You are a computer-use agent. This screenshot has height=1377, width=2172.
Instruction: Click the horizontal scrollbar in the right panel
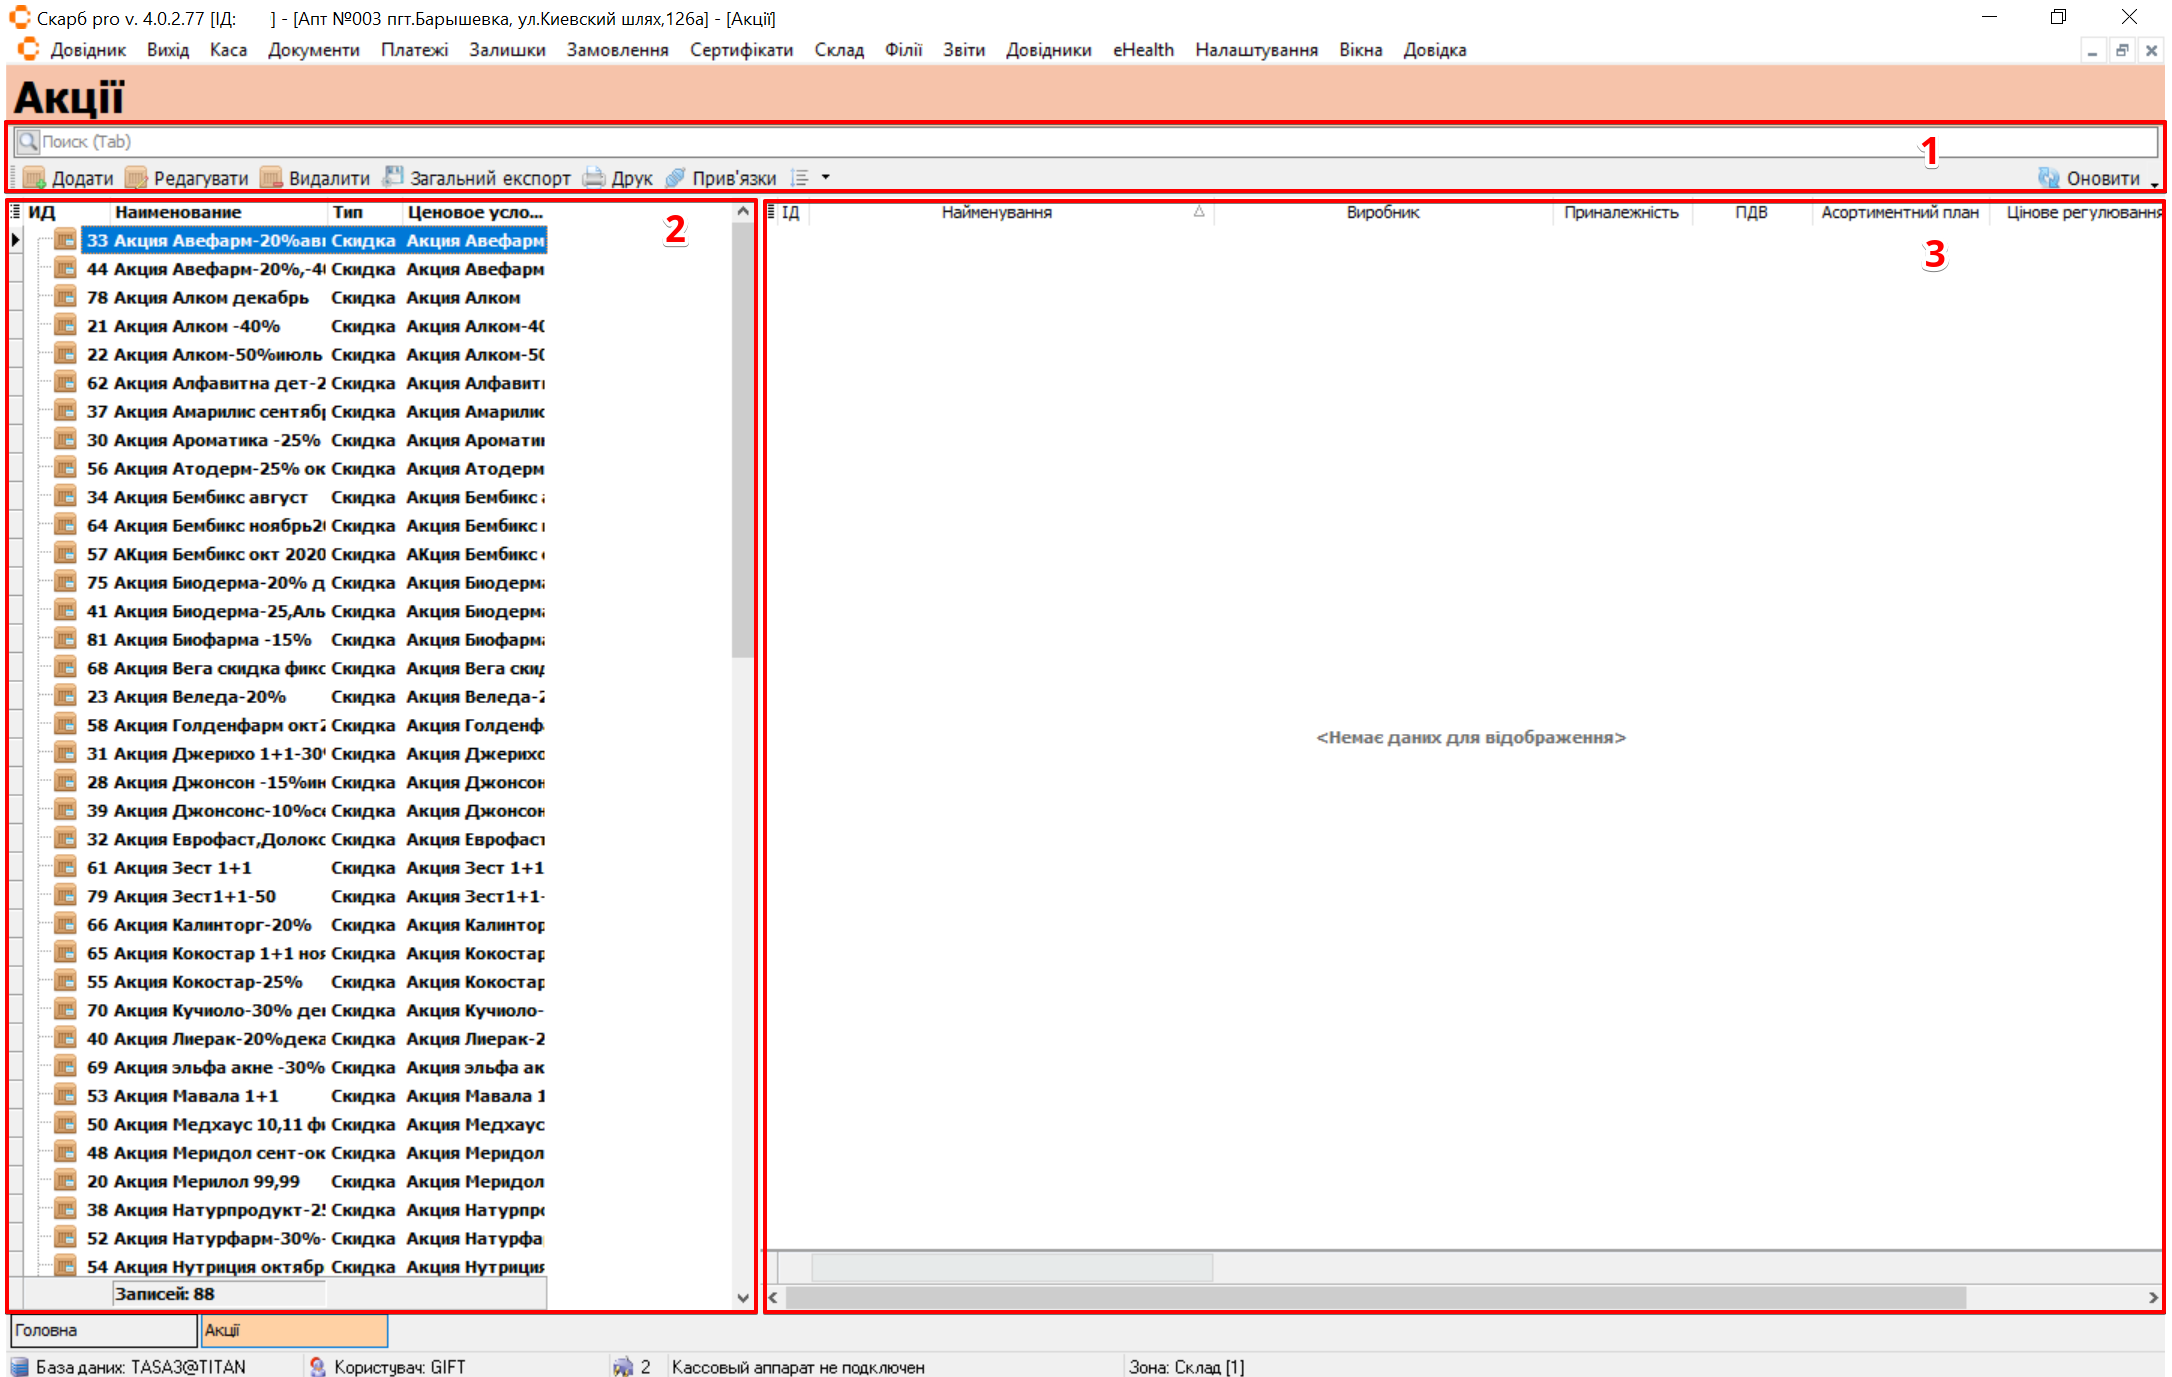pyautogui.click(x=1376, y=1297)
